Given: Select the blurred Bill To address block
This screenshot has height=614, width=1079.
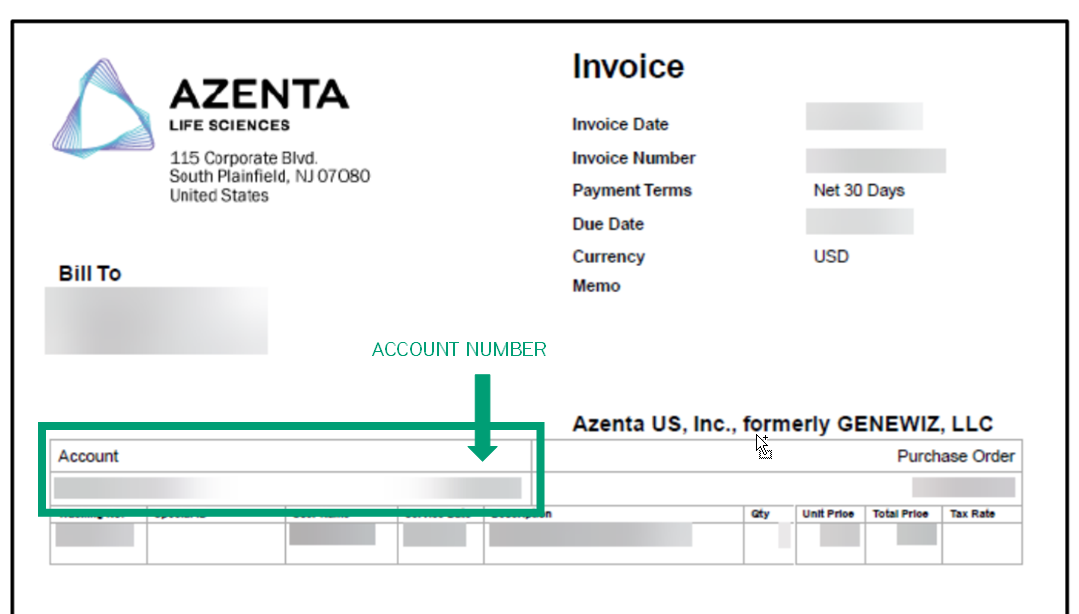Looking at the screenshot, I should point(156,320).
